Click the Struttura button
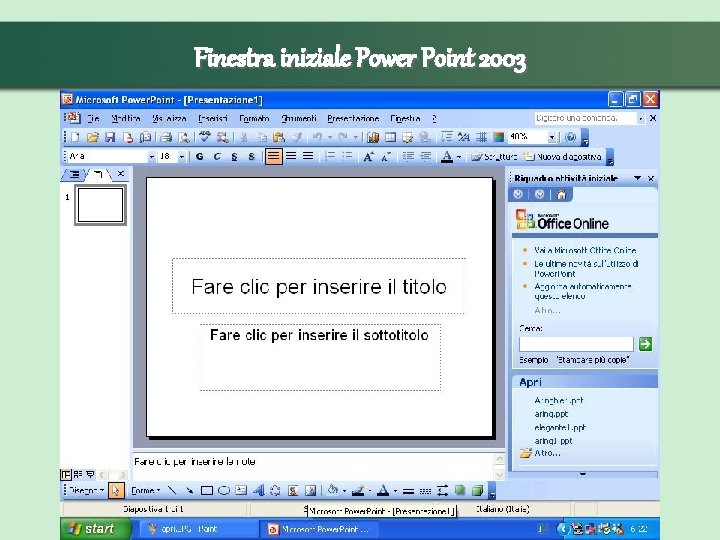This screenshot has width=720, height=540. pyautogui.click(x=495, y=157)
